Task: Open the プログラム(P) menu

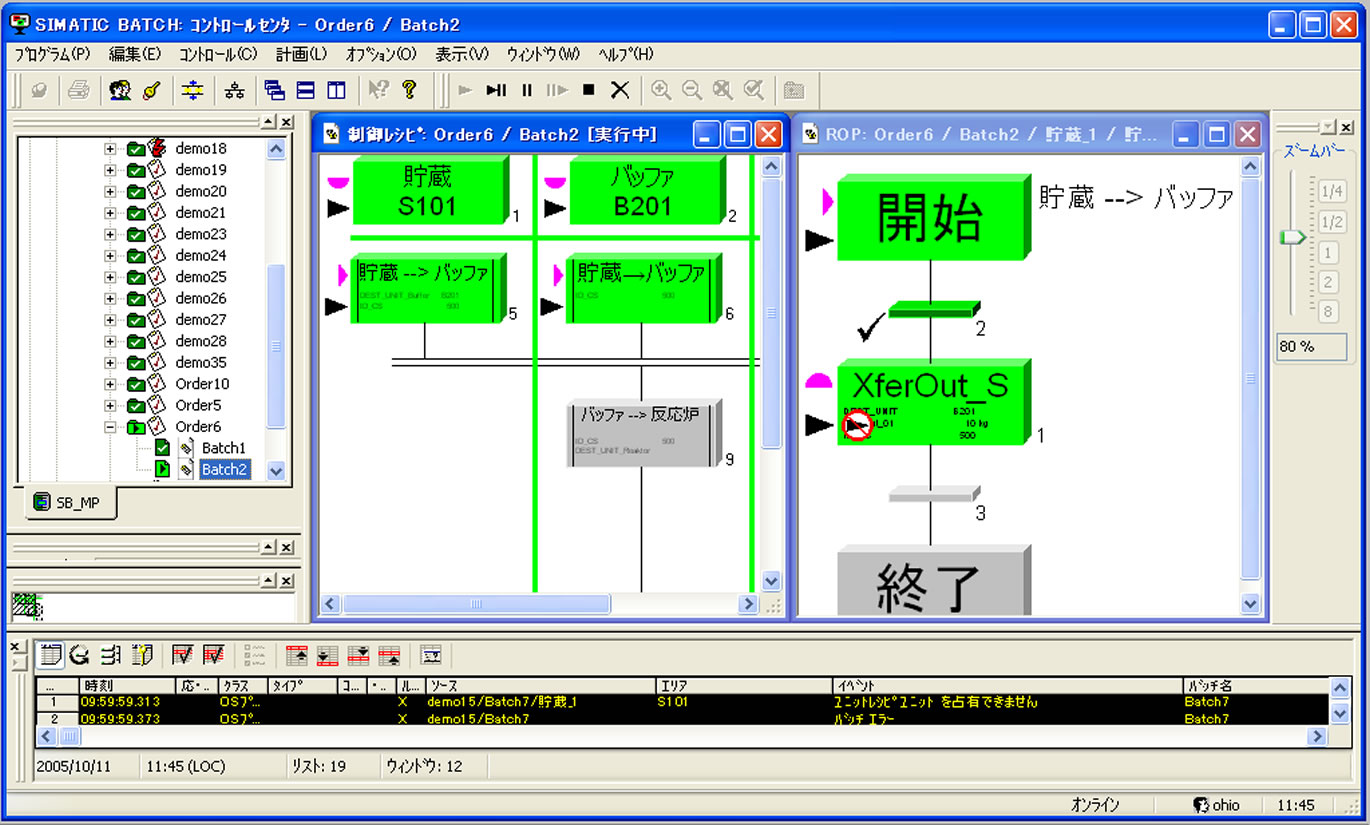Action: [52, 54]
